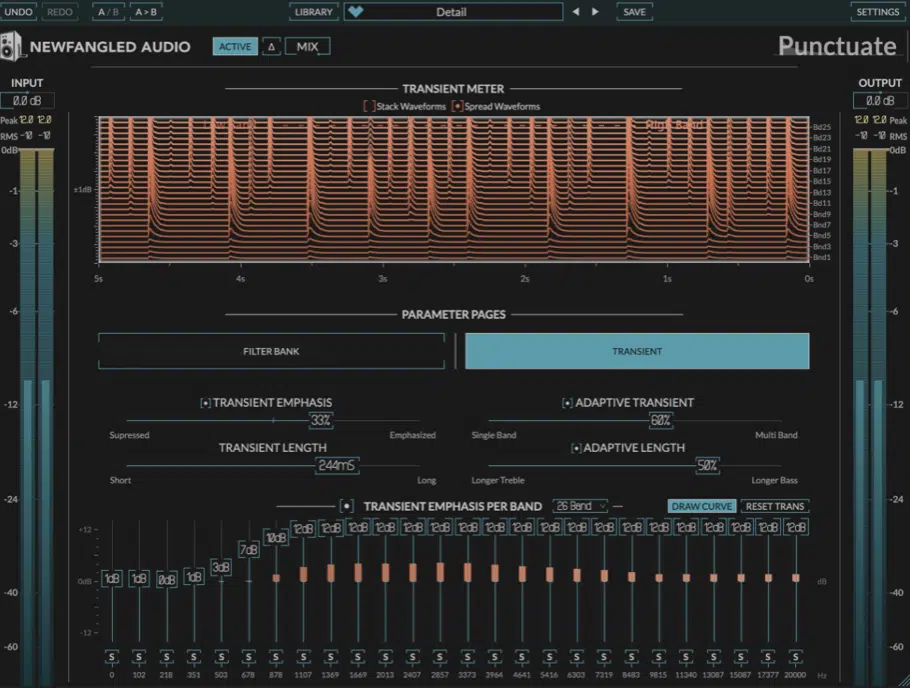
Task: Click the 3dB fader of 503 Hz band
Action: (x=221, y=567)
